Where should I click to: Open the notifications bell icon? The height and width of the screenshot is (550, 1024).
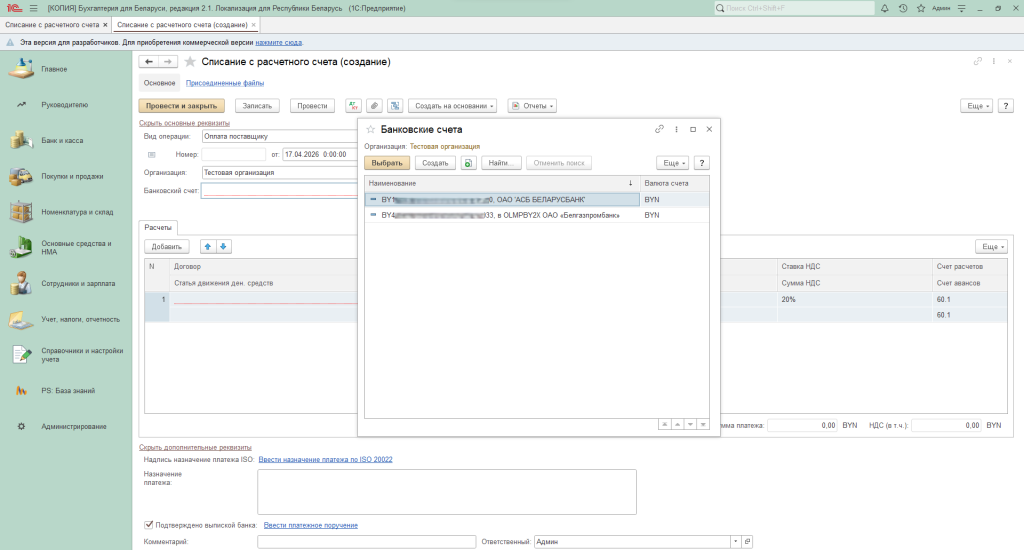pos(884,8)
